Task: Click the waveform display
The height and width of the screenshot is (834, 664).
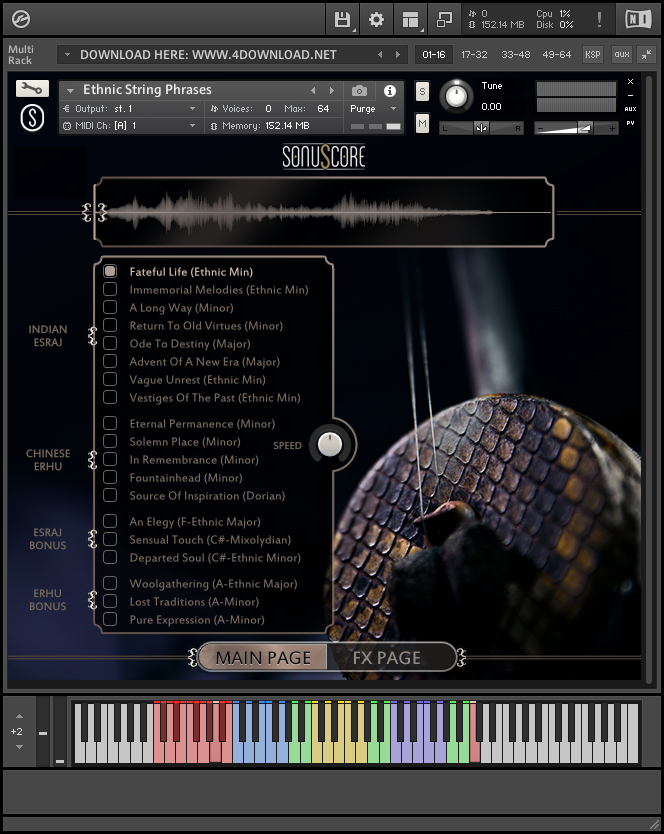Action: [x=323, y=212]
